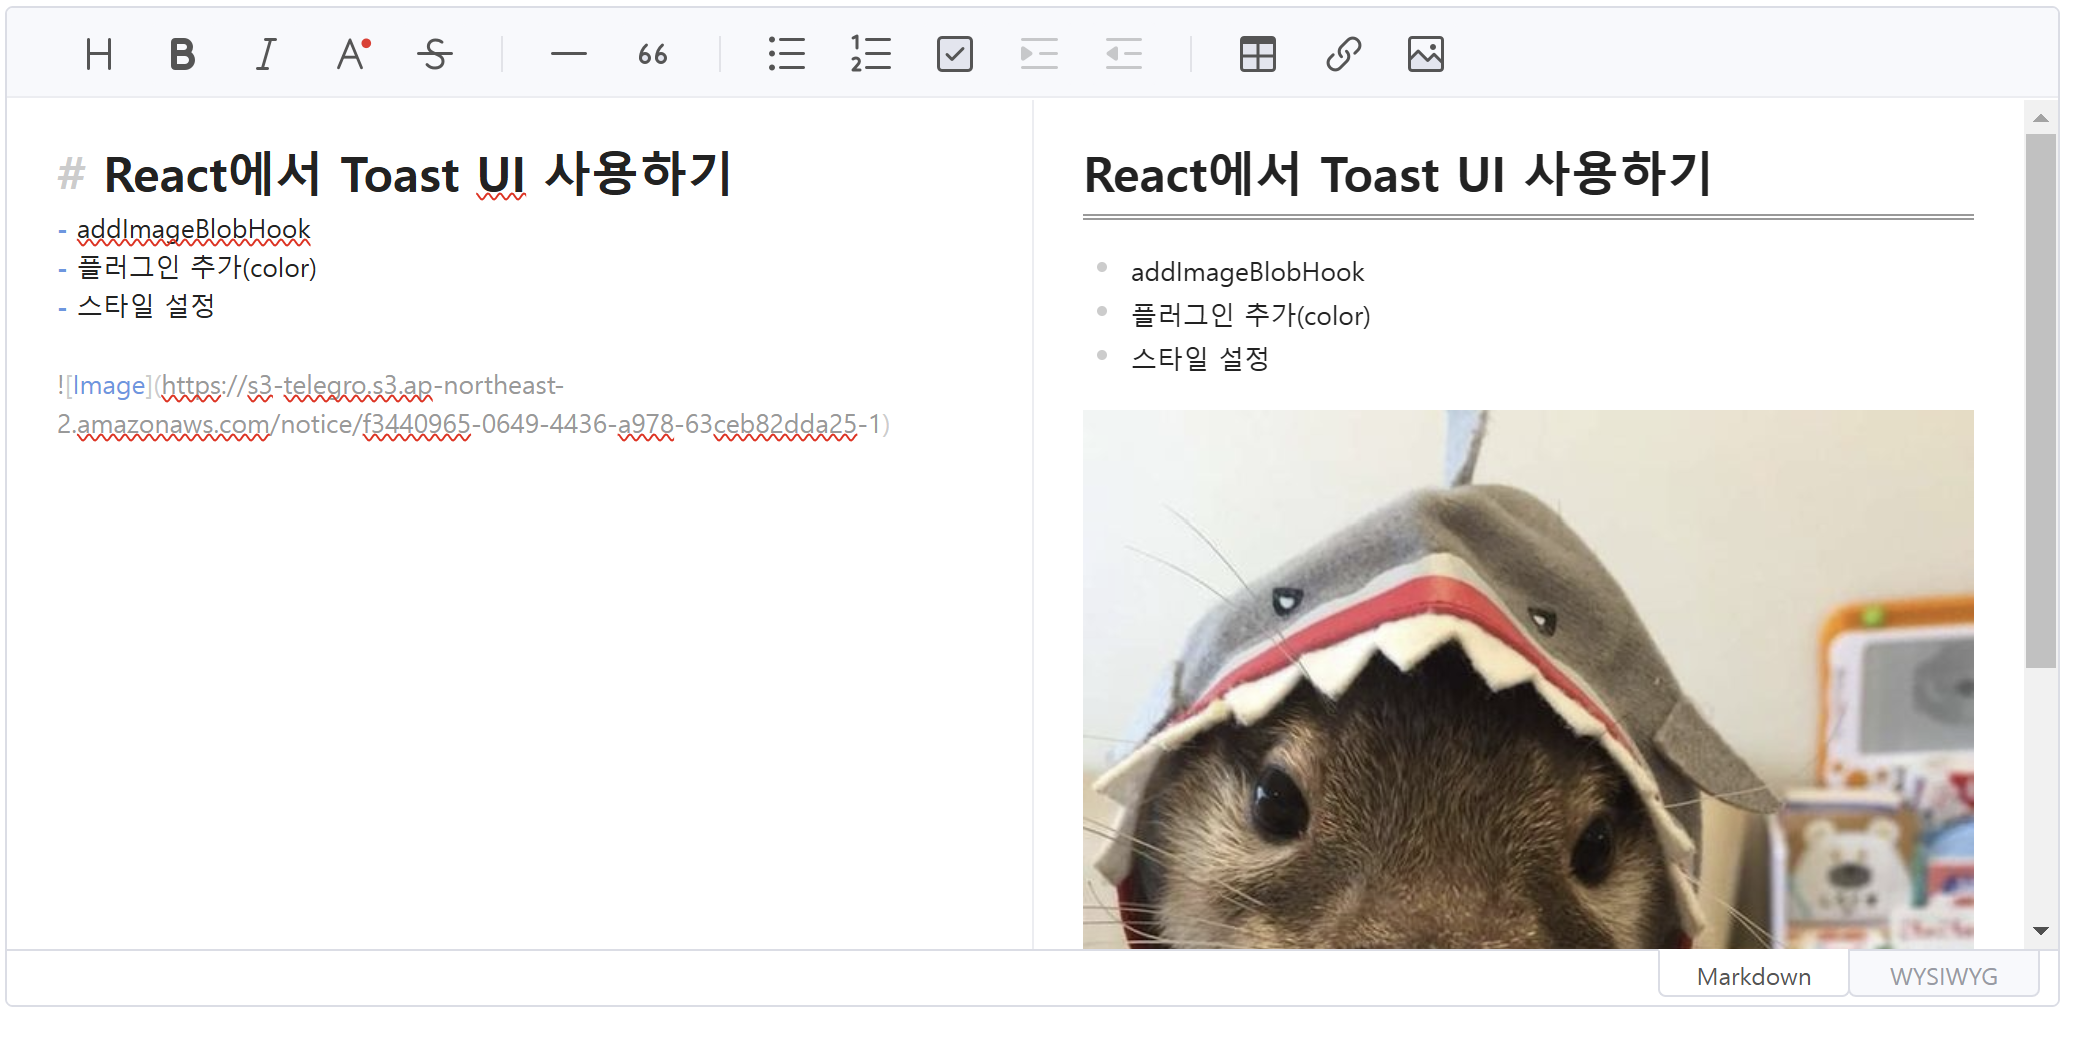Screen dimensions: 2078x1038
Task: Click '스타일 설정' bullet in preview pane
Action: point(1200,359)
